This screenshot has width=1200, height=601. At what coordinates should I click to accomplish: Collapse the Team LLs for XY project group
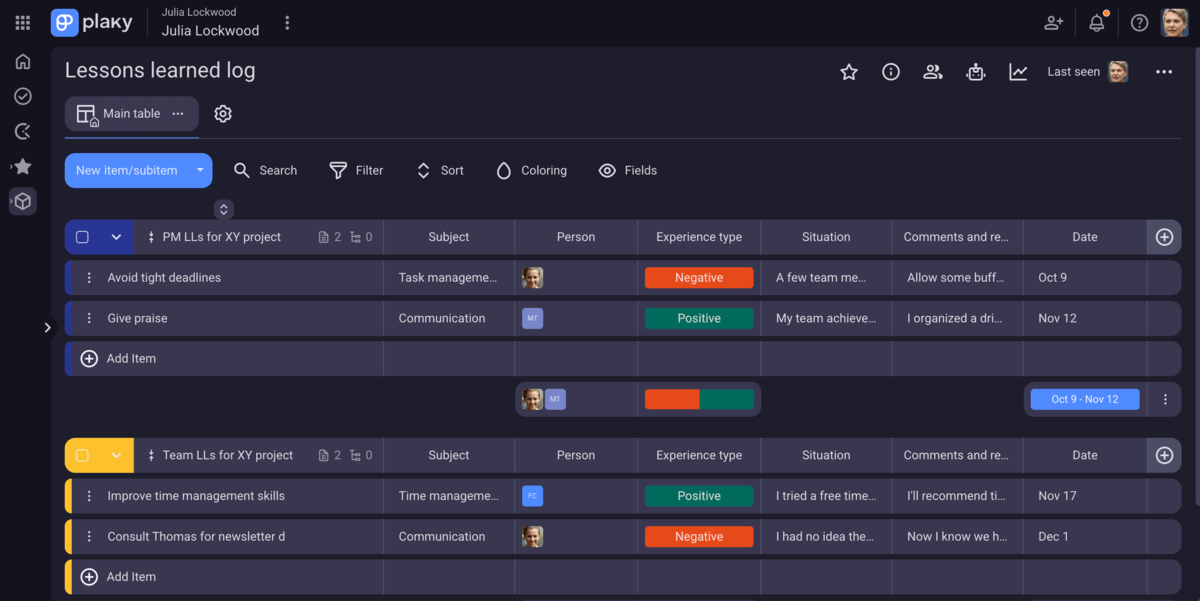click(116, 455)
